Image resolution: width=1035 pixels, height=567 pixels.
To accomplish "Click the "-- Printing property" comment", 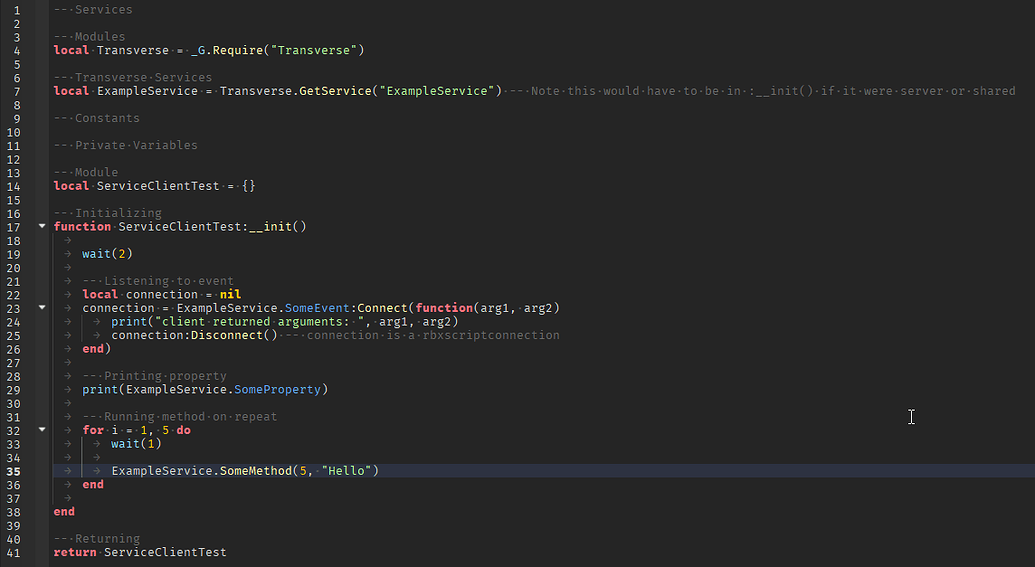I will click(154, 376).
